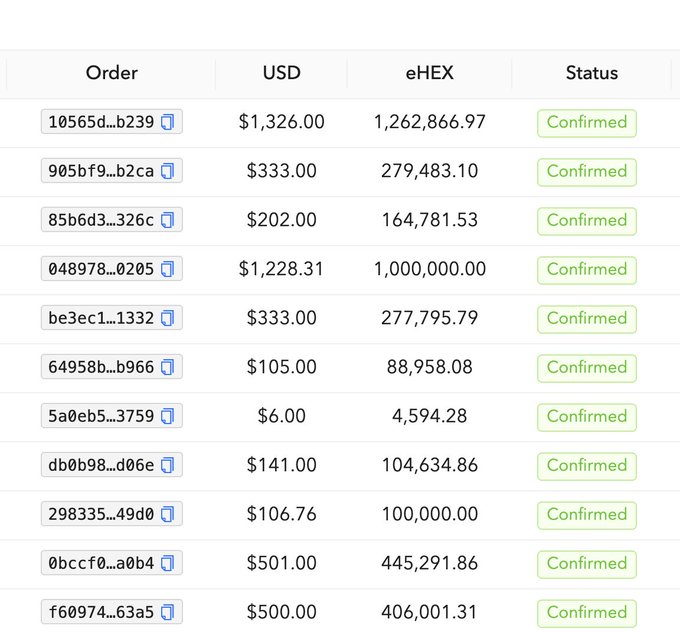Open order 5a0eb5…3759 hash
This screenshot has height=632, width=680.
coord(101,416)
